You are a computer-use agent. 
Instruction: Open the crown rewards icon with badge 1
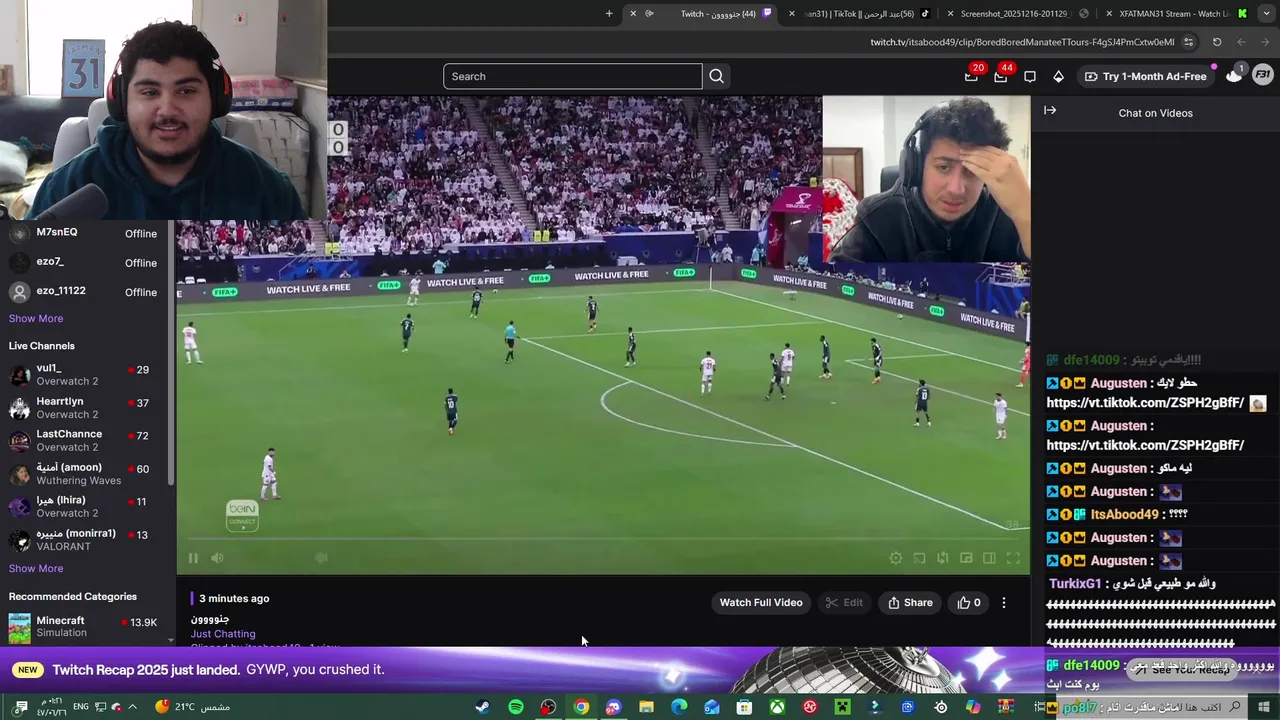[1235, 75]
